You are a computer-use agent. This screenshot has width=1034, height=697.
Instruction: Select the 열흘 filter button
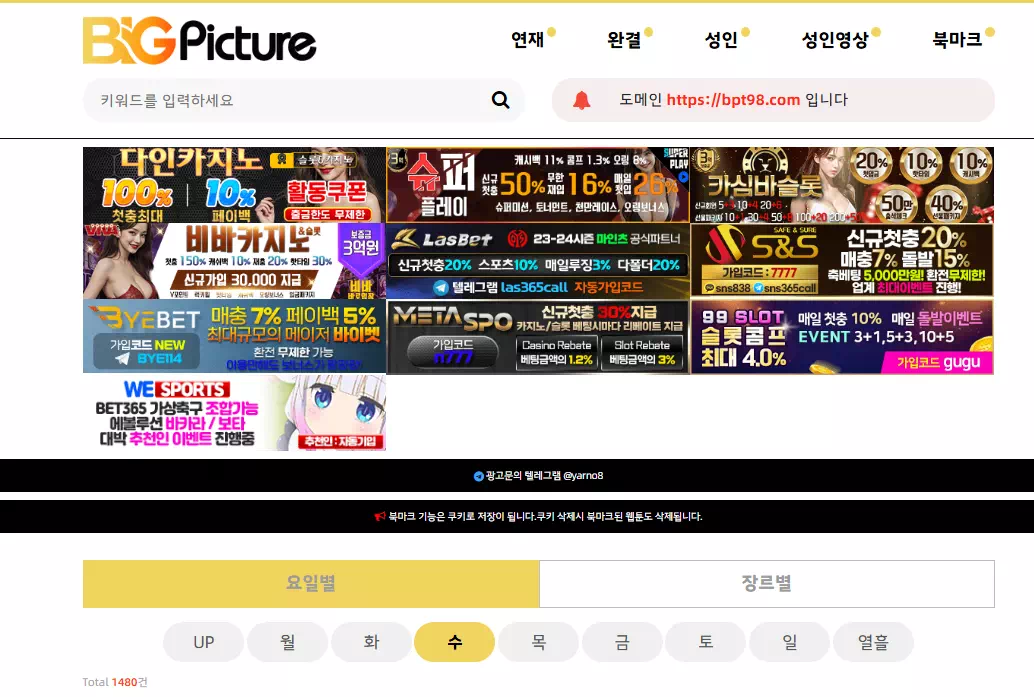(874, 642)
